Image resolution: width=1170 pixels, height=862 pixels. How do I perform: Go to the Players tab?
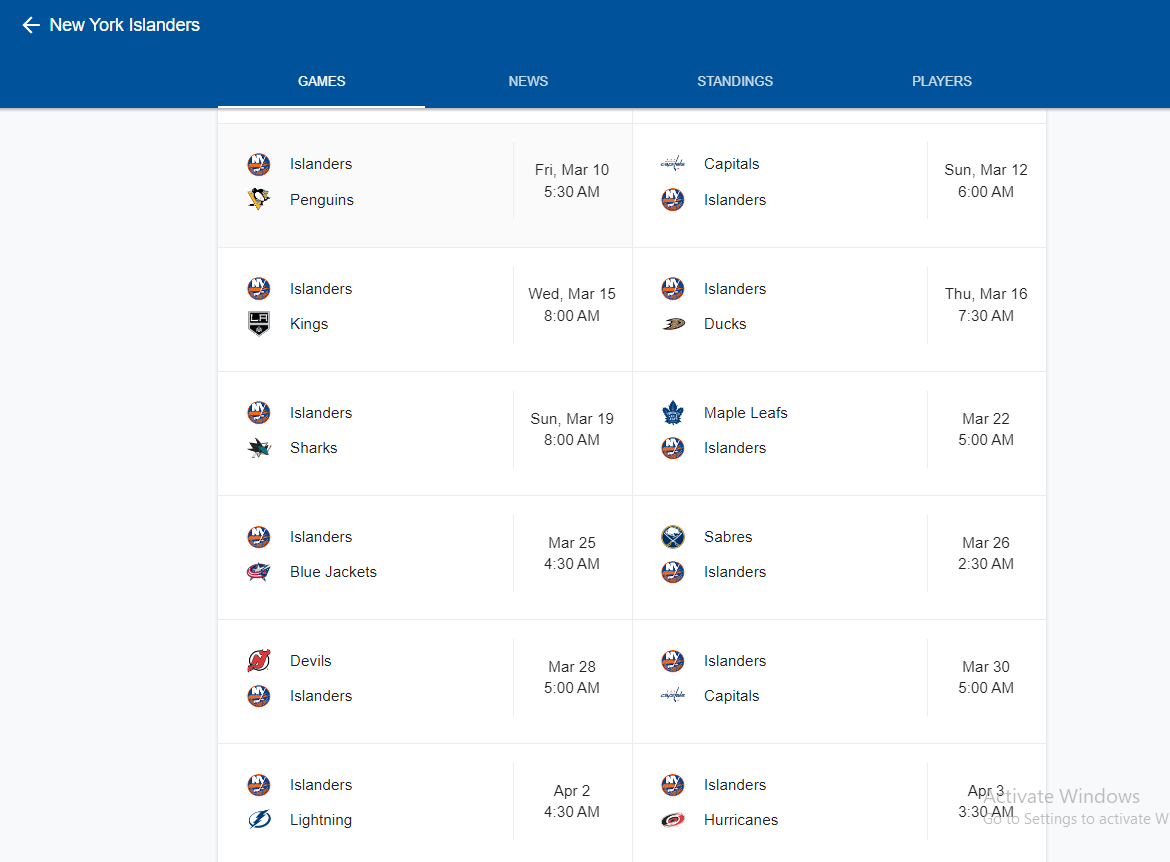click(x=942, y=81)
